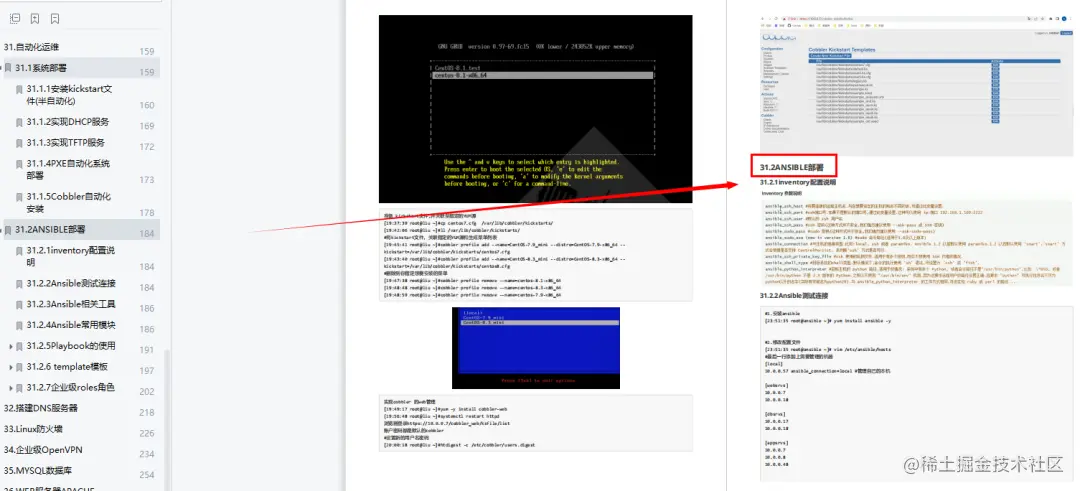Click the GNU GRUB boot screen image
1080x491 pixels.
535,109
